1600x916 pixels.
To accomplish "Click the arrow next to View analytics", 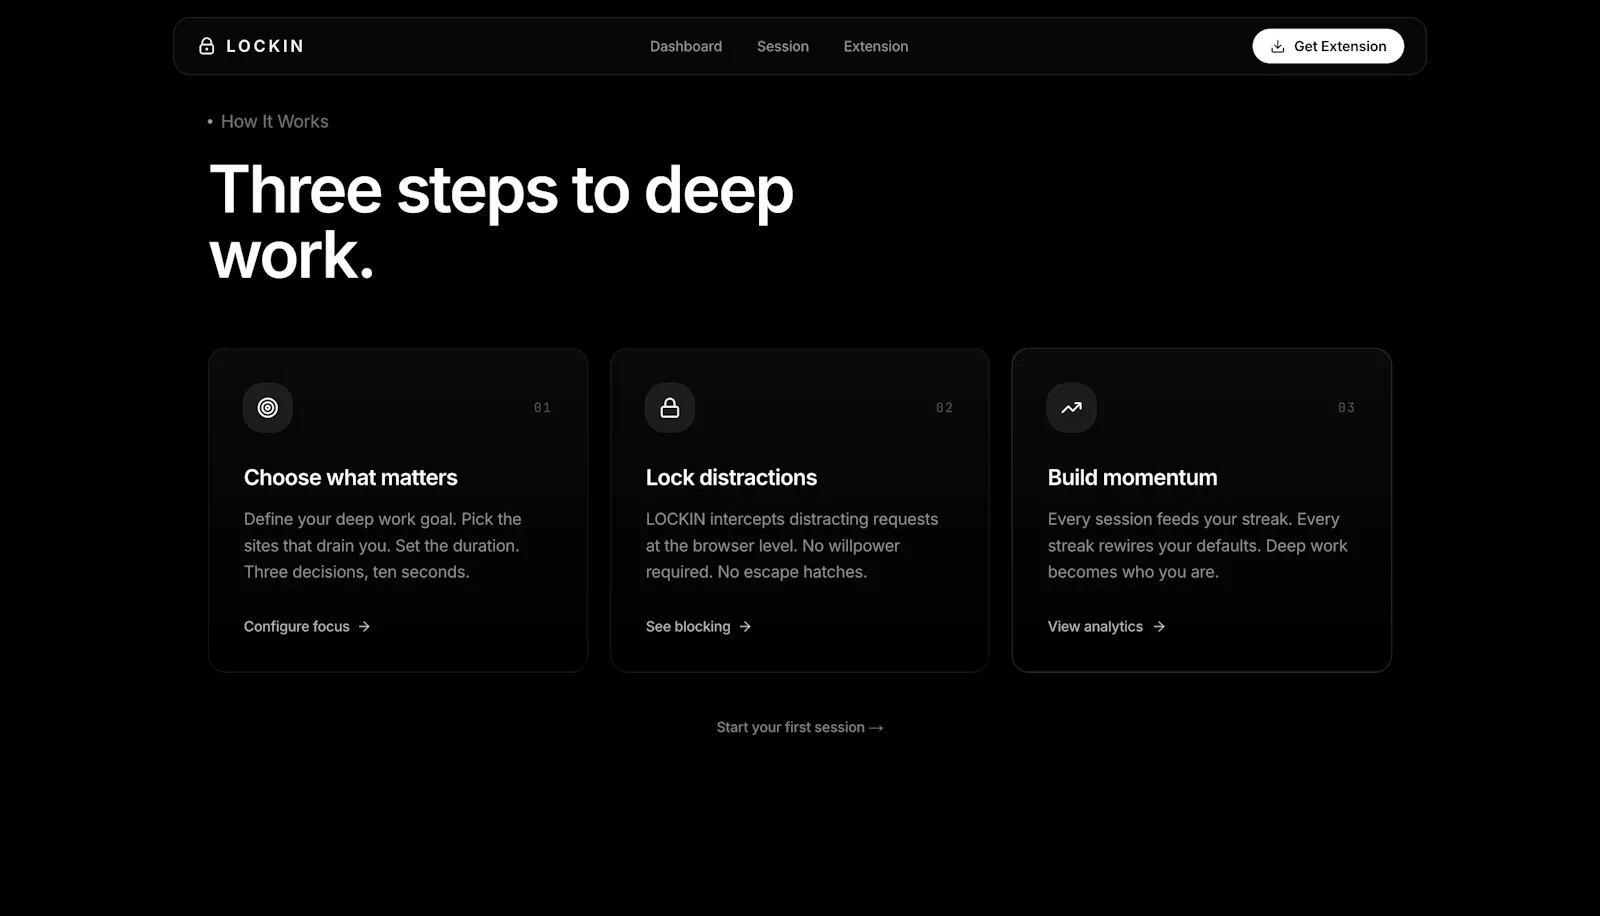I will tap(1159, 626).
